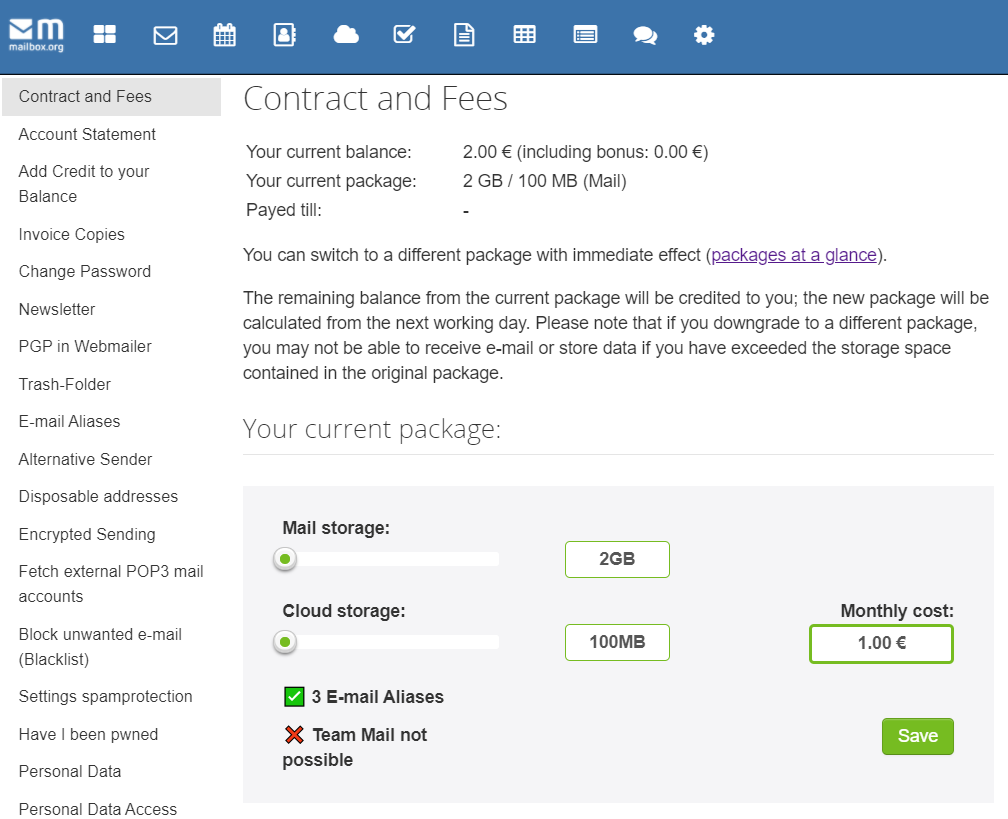The width and height of the screenshot is (1008, 819).
Task: Open the Tasks checkmark icon
Action: point(404,35)
